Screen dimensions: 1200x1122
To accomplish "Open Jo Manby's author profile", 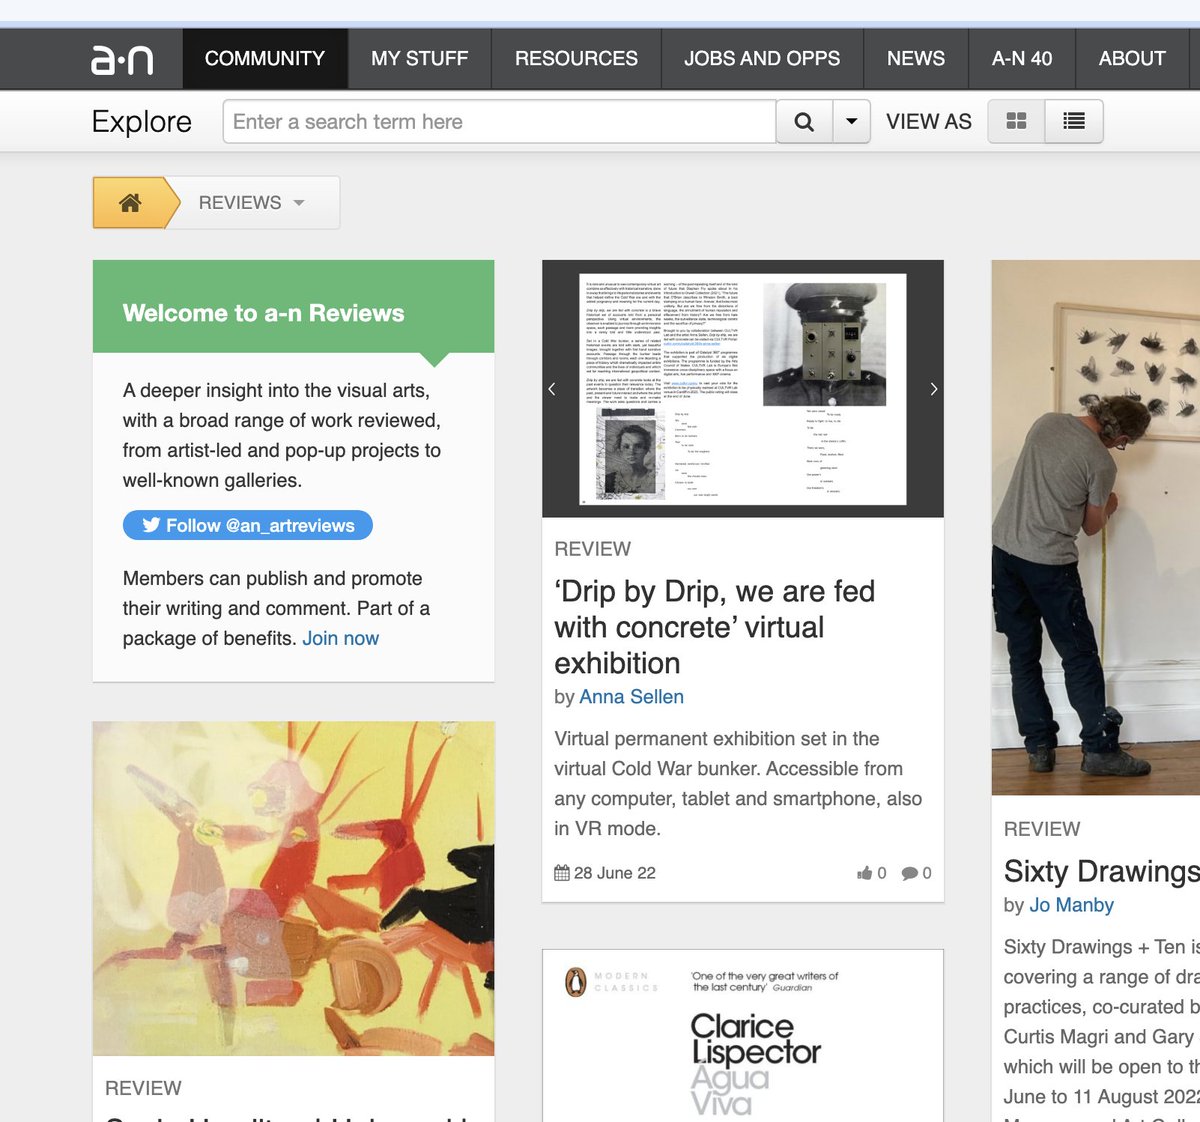I will point(1071,905).
